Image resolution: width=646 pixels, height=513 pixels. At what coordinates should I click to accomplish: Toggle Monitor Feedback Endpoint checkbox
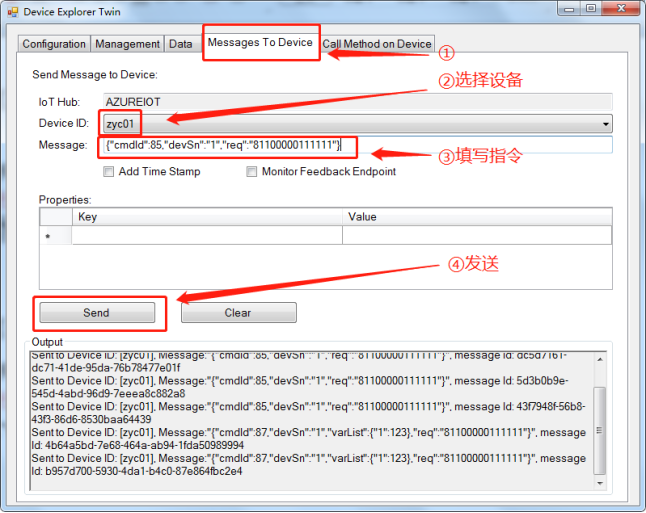[x=252, y=172]
